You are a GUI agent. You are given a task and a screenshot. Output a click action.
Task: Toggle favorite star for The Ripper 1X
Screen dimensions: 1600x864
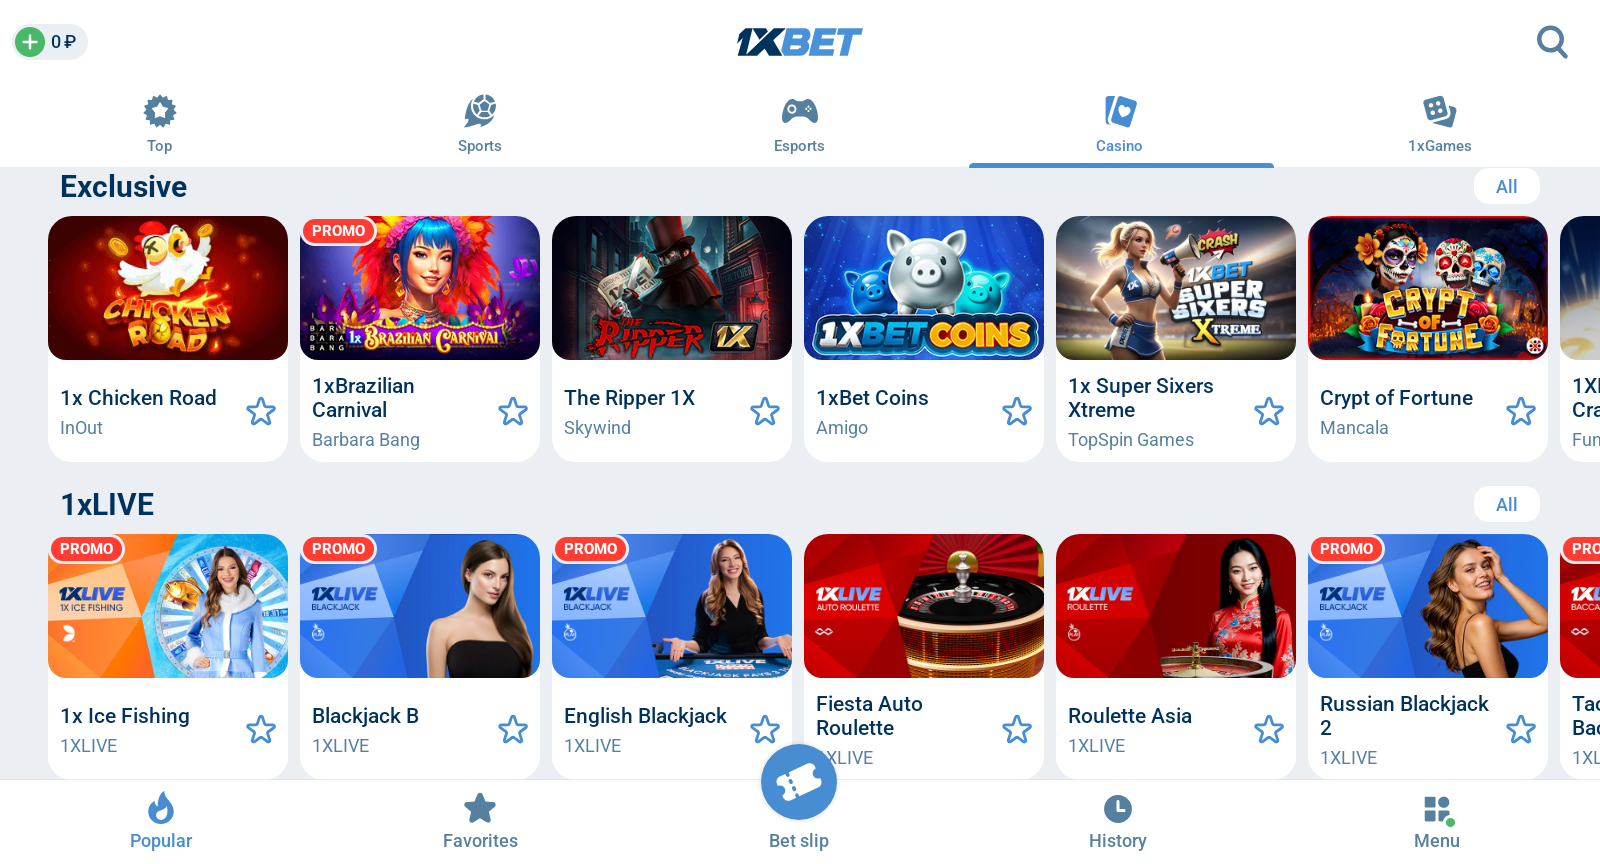765,411
